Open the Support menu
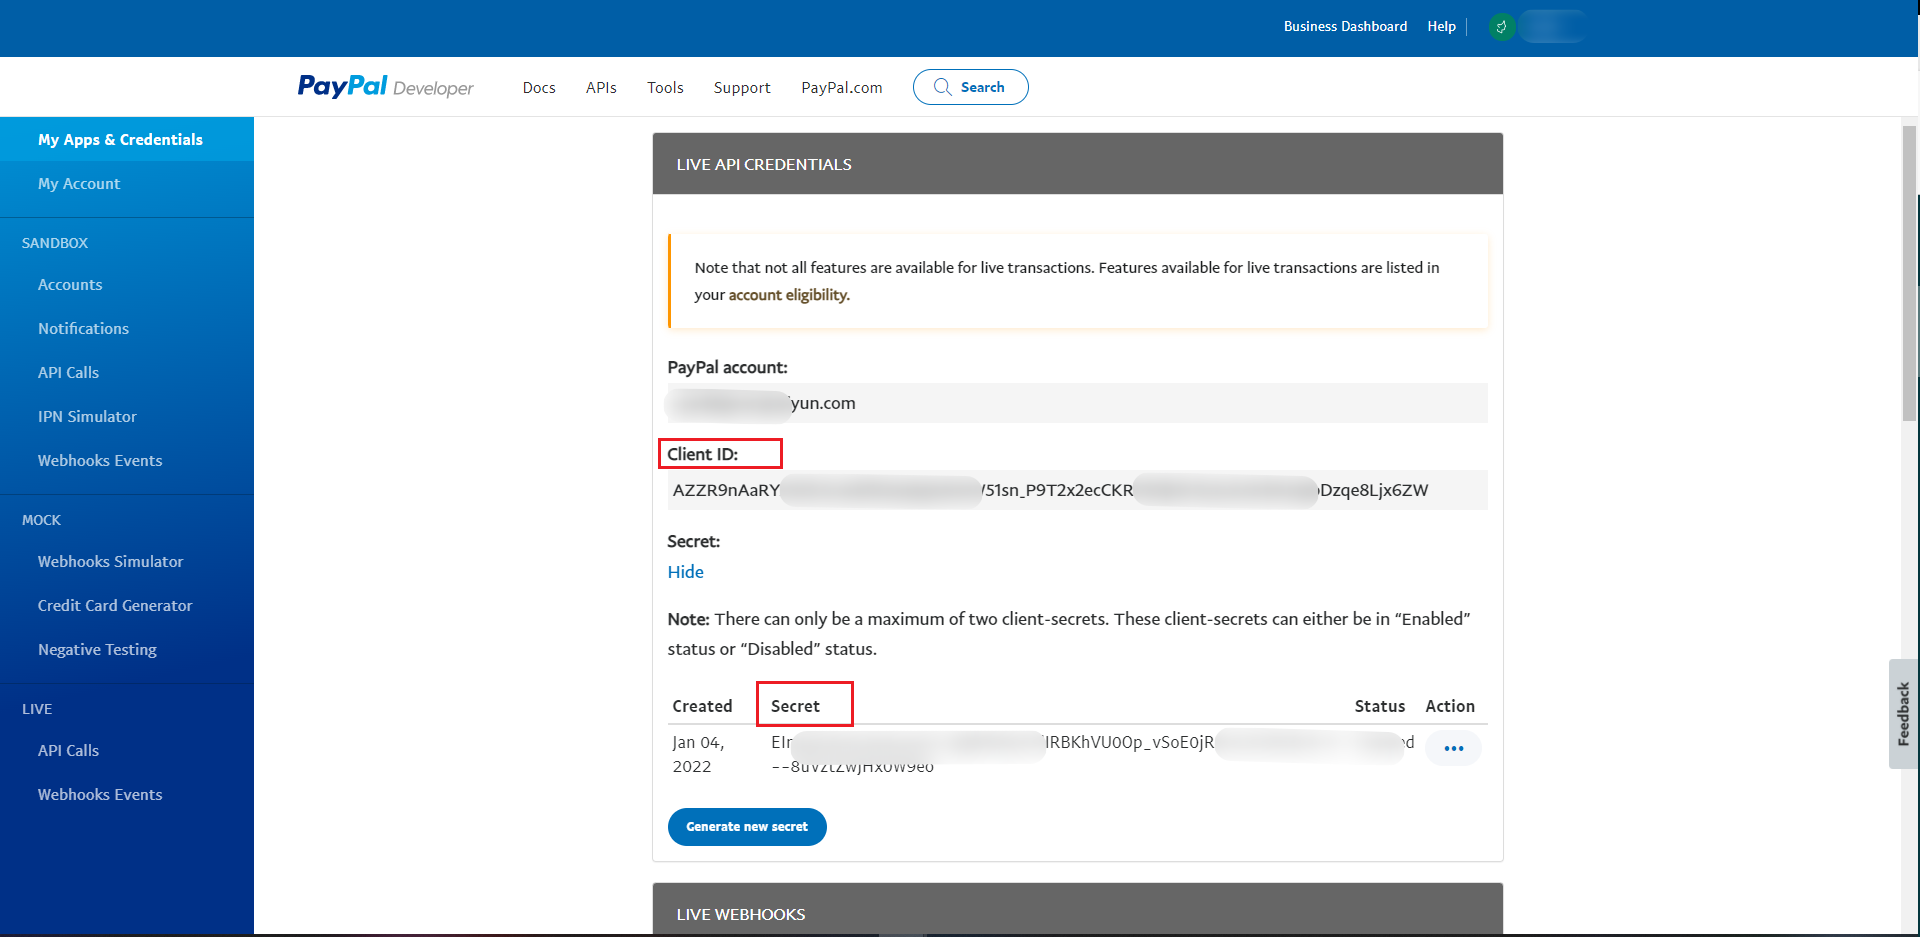Viewport: 1920px width, 937px height. [x=742, y=88]
